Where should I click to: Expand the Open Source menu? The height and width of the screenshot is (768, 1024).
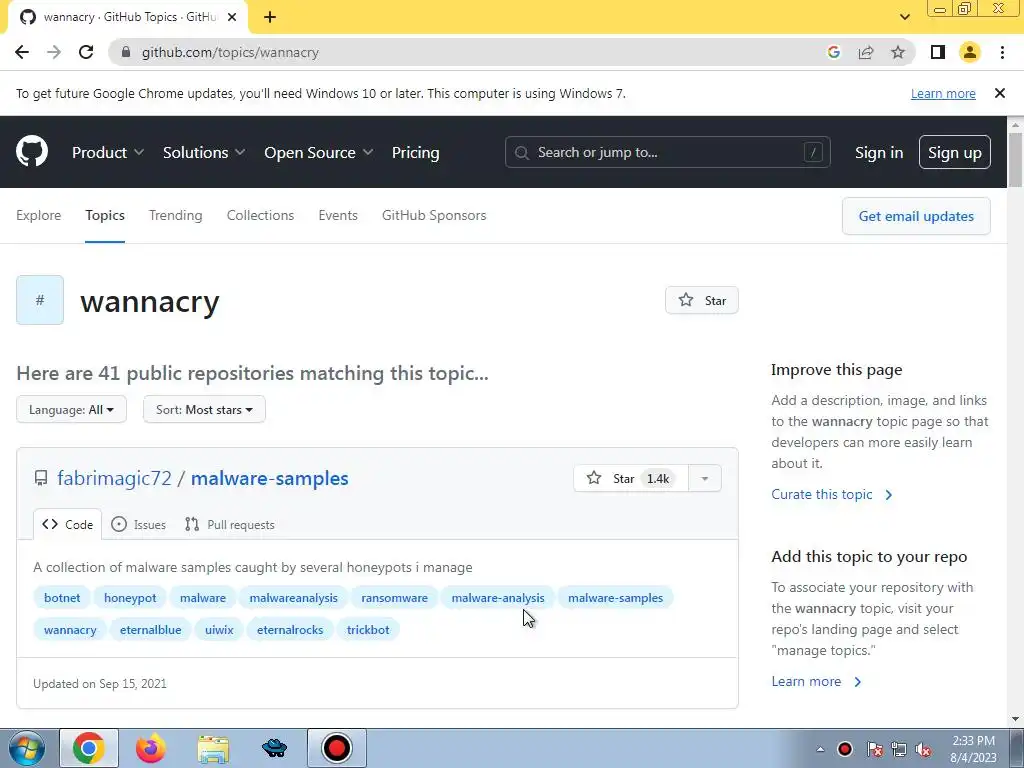pyautogui.click(x=319, y=152)
